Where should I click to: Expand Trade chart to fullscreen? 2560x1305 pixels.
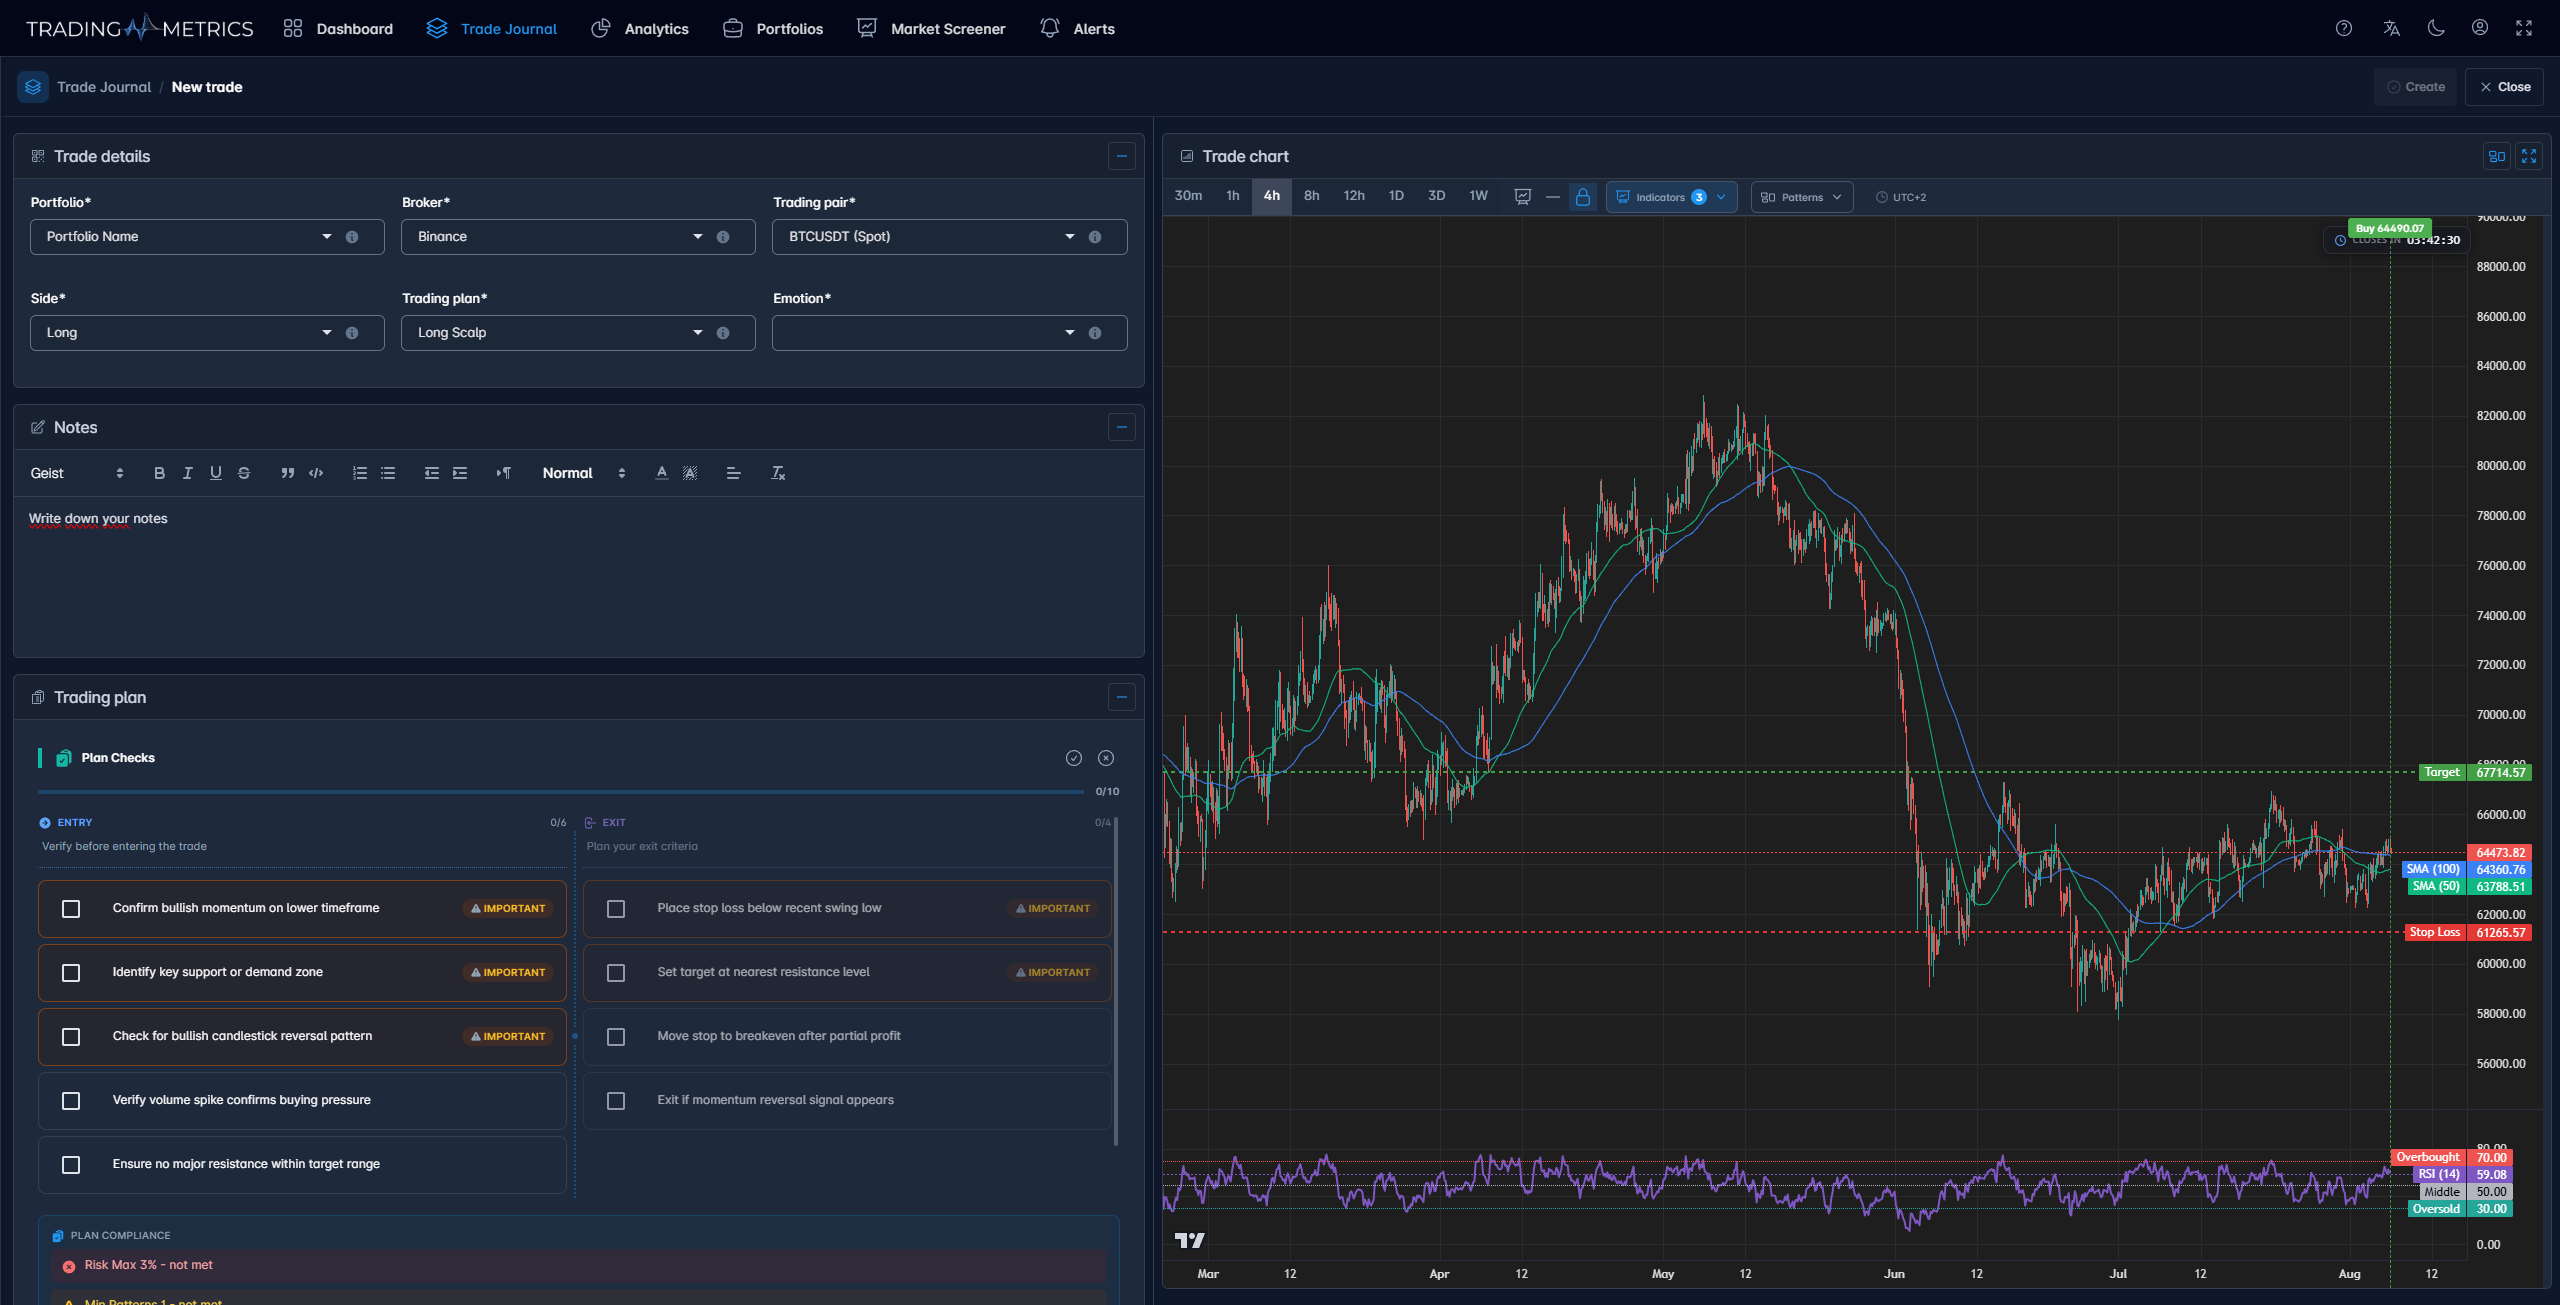tap(2529, 156)
